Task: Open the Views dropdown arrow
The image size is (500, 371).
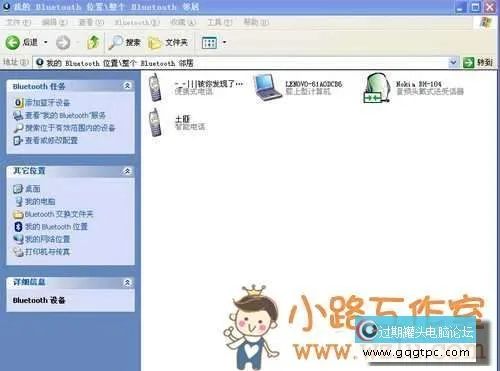Action: coord(224,42)
